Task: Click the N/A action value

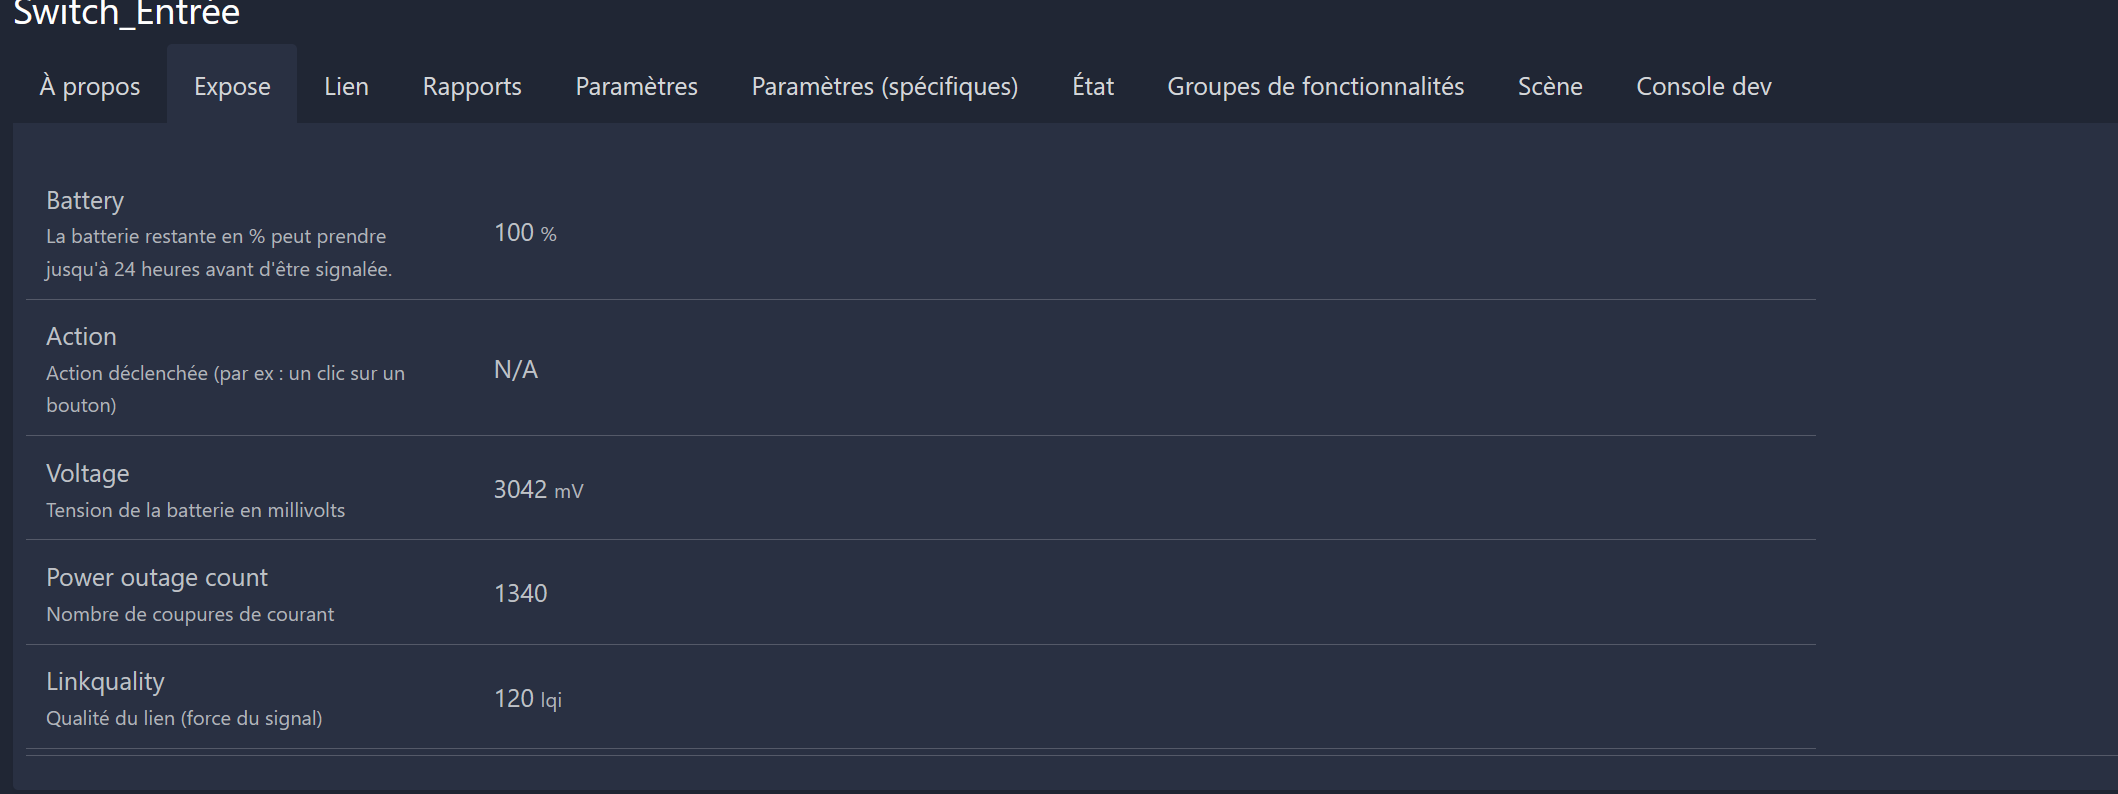Action: pyautogui.click(x=516, y=370)
